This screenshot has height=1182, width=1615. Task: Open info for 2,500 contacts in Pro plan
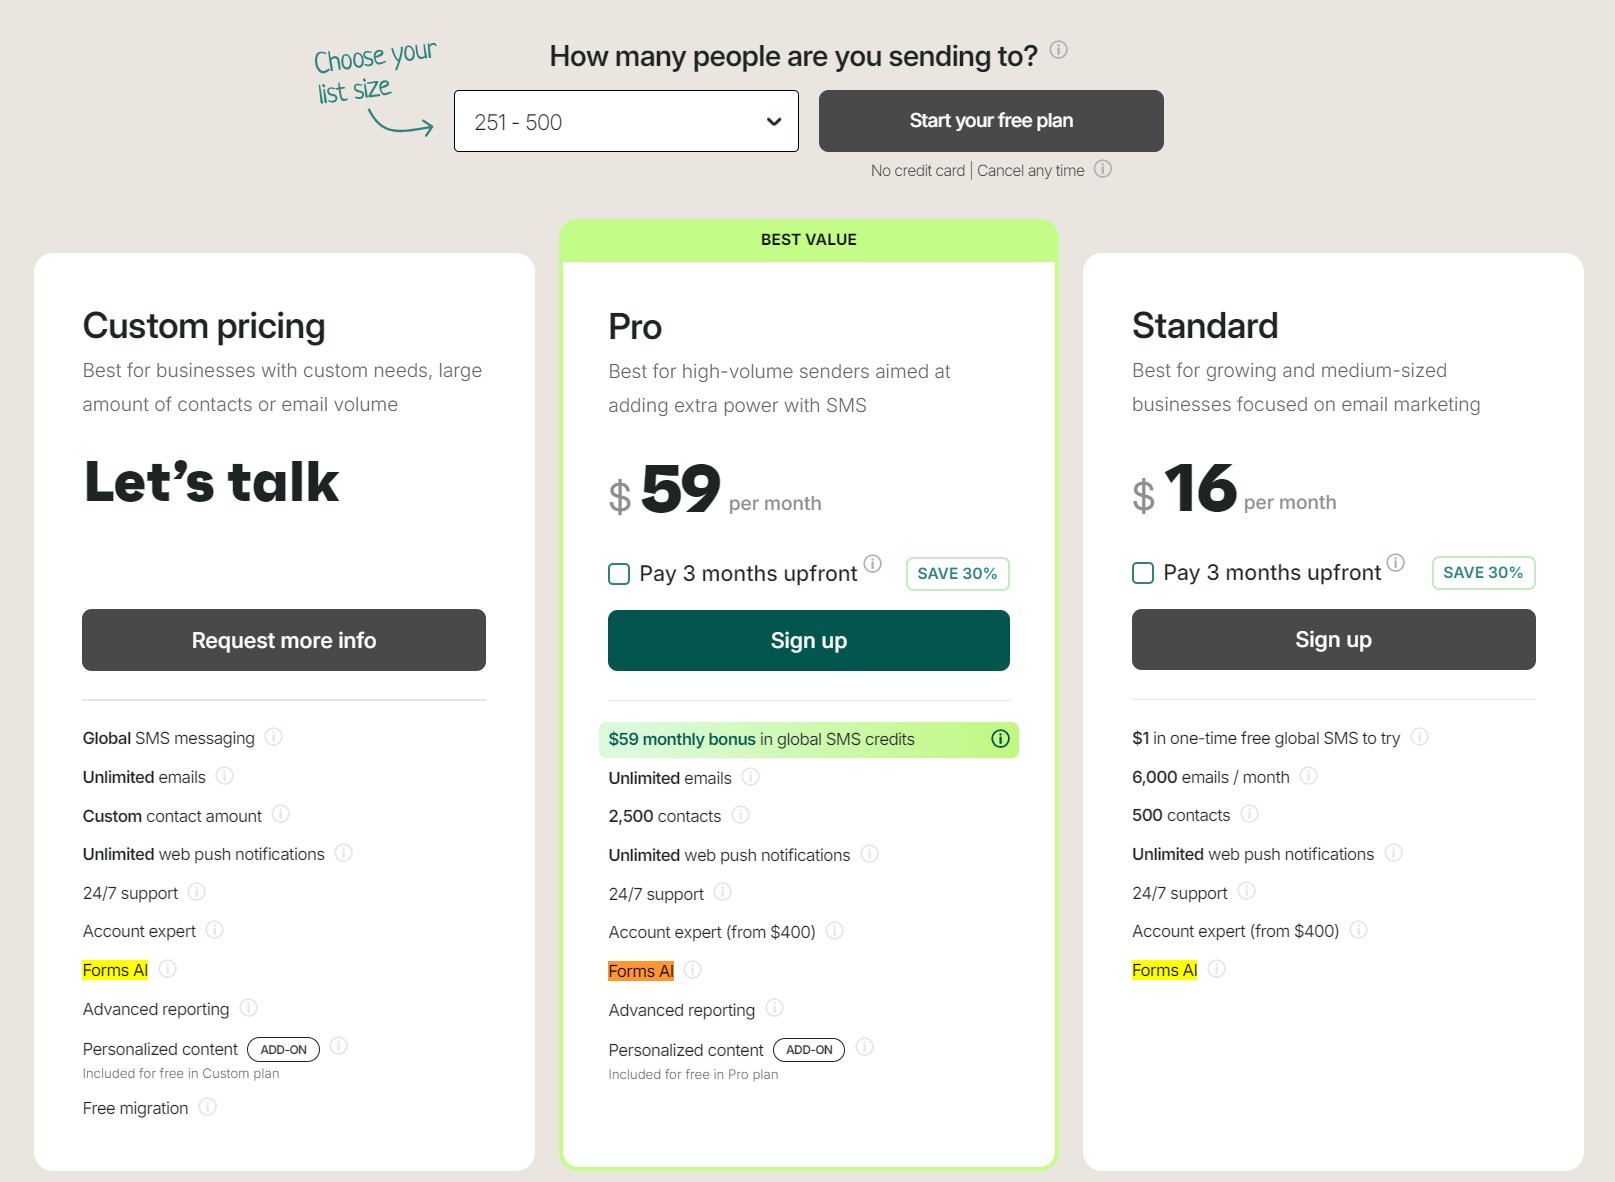740,815
